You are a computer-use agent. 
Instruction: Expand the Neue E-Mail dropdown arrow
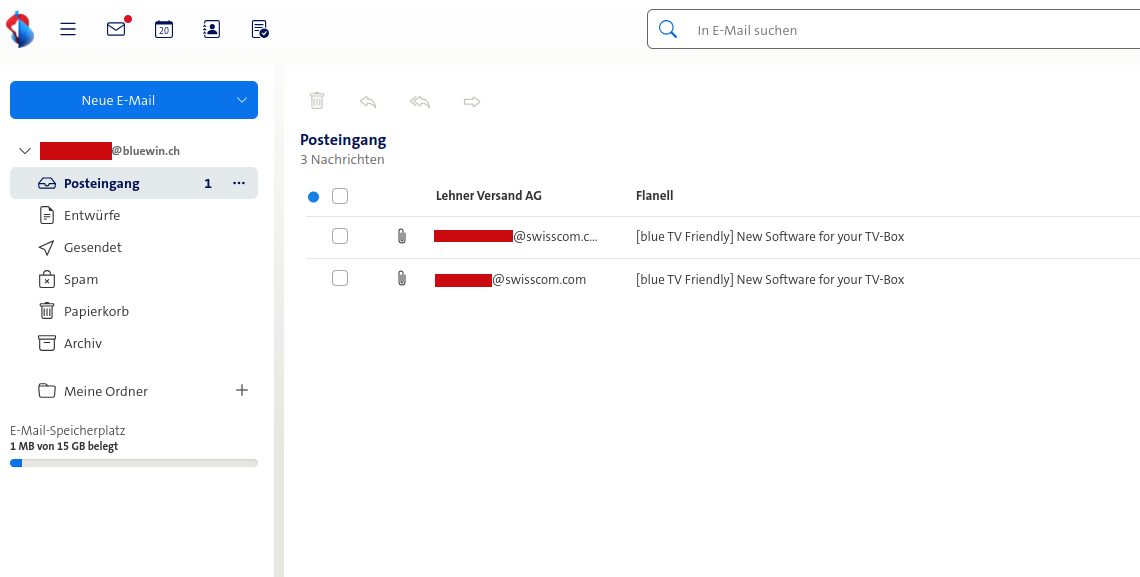tap(242, 100)
